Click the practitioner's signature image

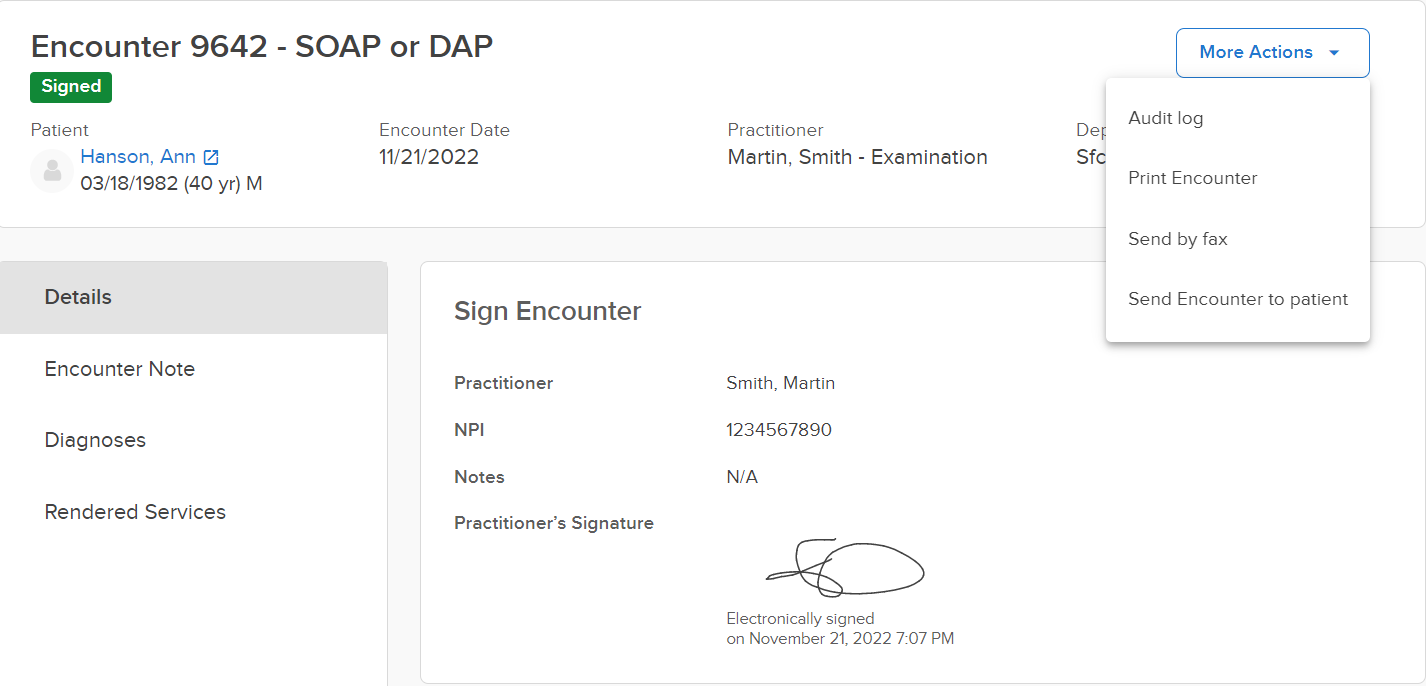tap(845, 567)
